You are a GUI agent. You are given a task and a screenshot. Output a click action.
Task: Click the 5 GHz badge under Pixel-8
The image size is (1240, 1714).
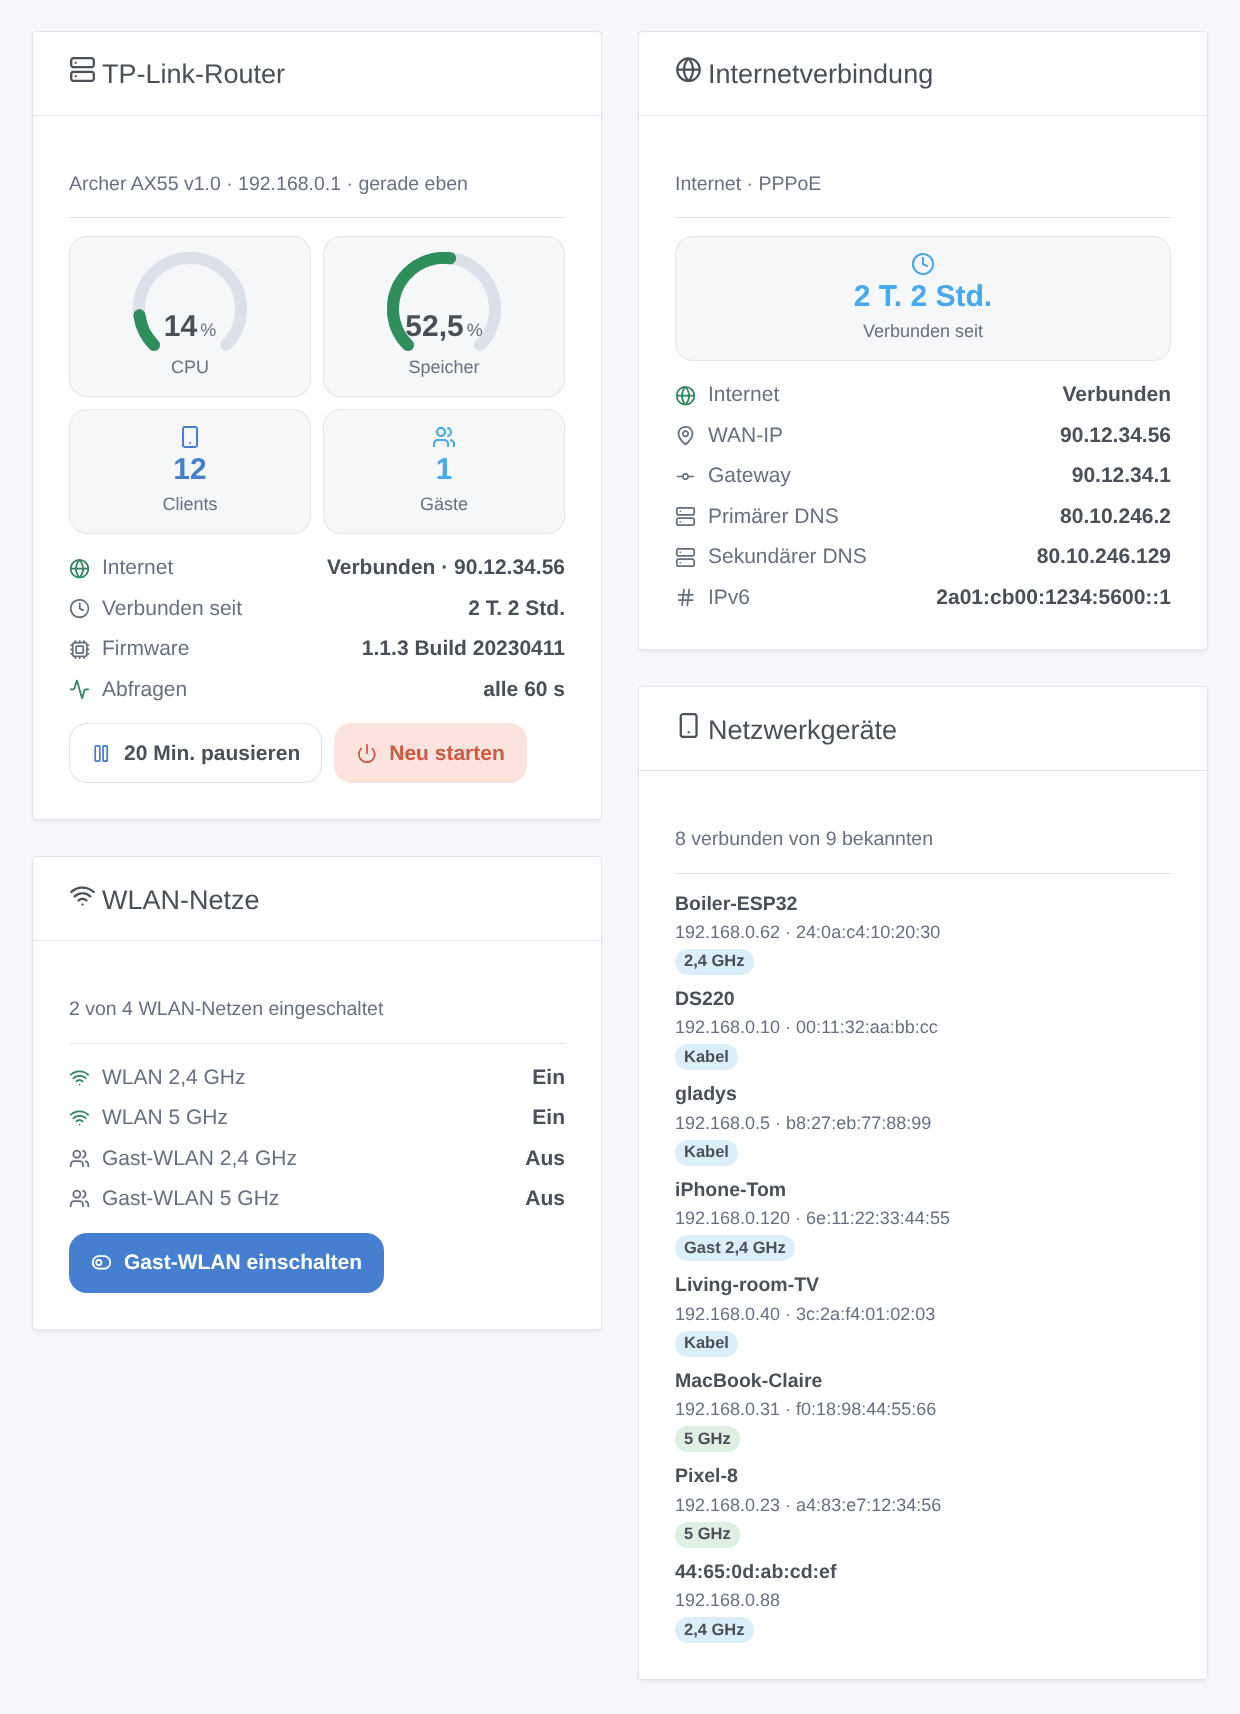pyautogui.click(x=707, y=1534)
